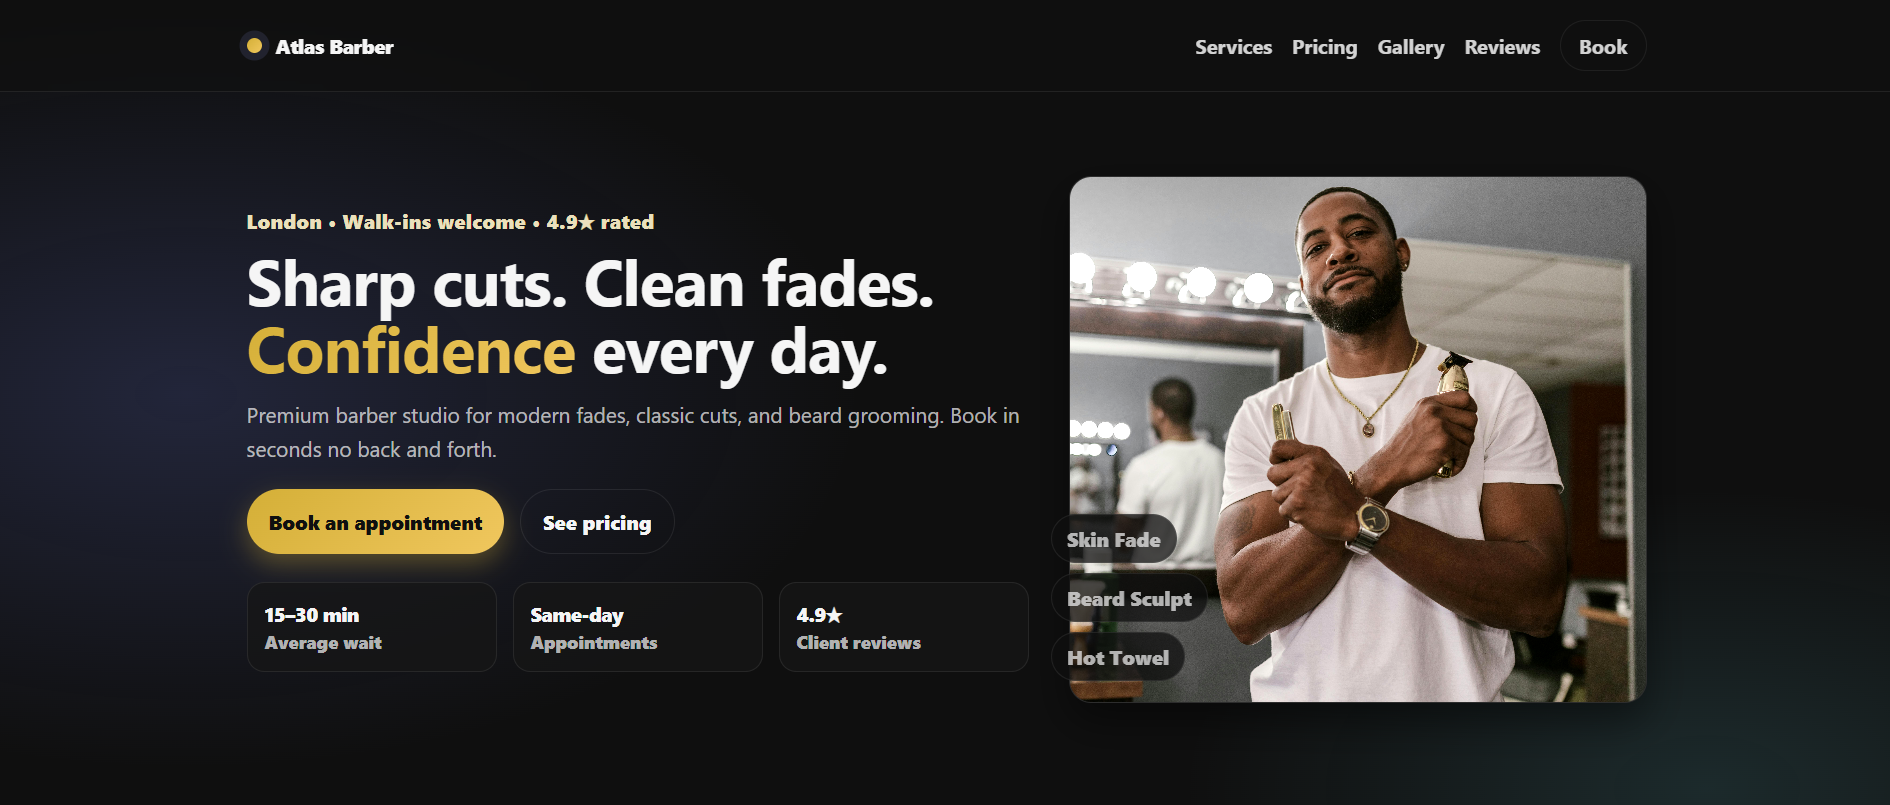
Task: Navigate to Reviews in header
Action: coord(1502,47)
